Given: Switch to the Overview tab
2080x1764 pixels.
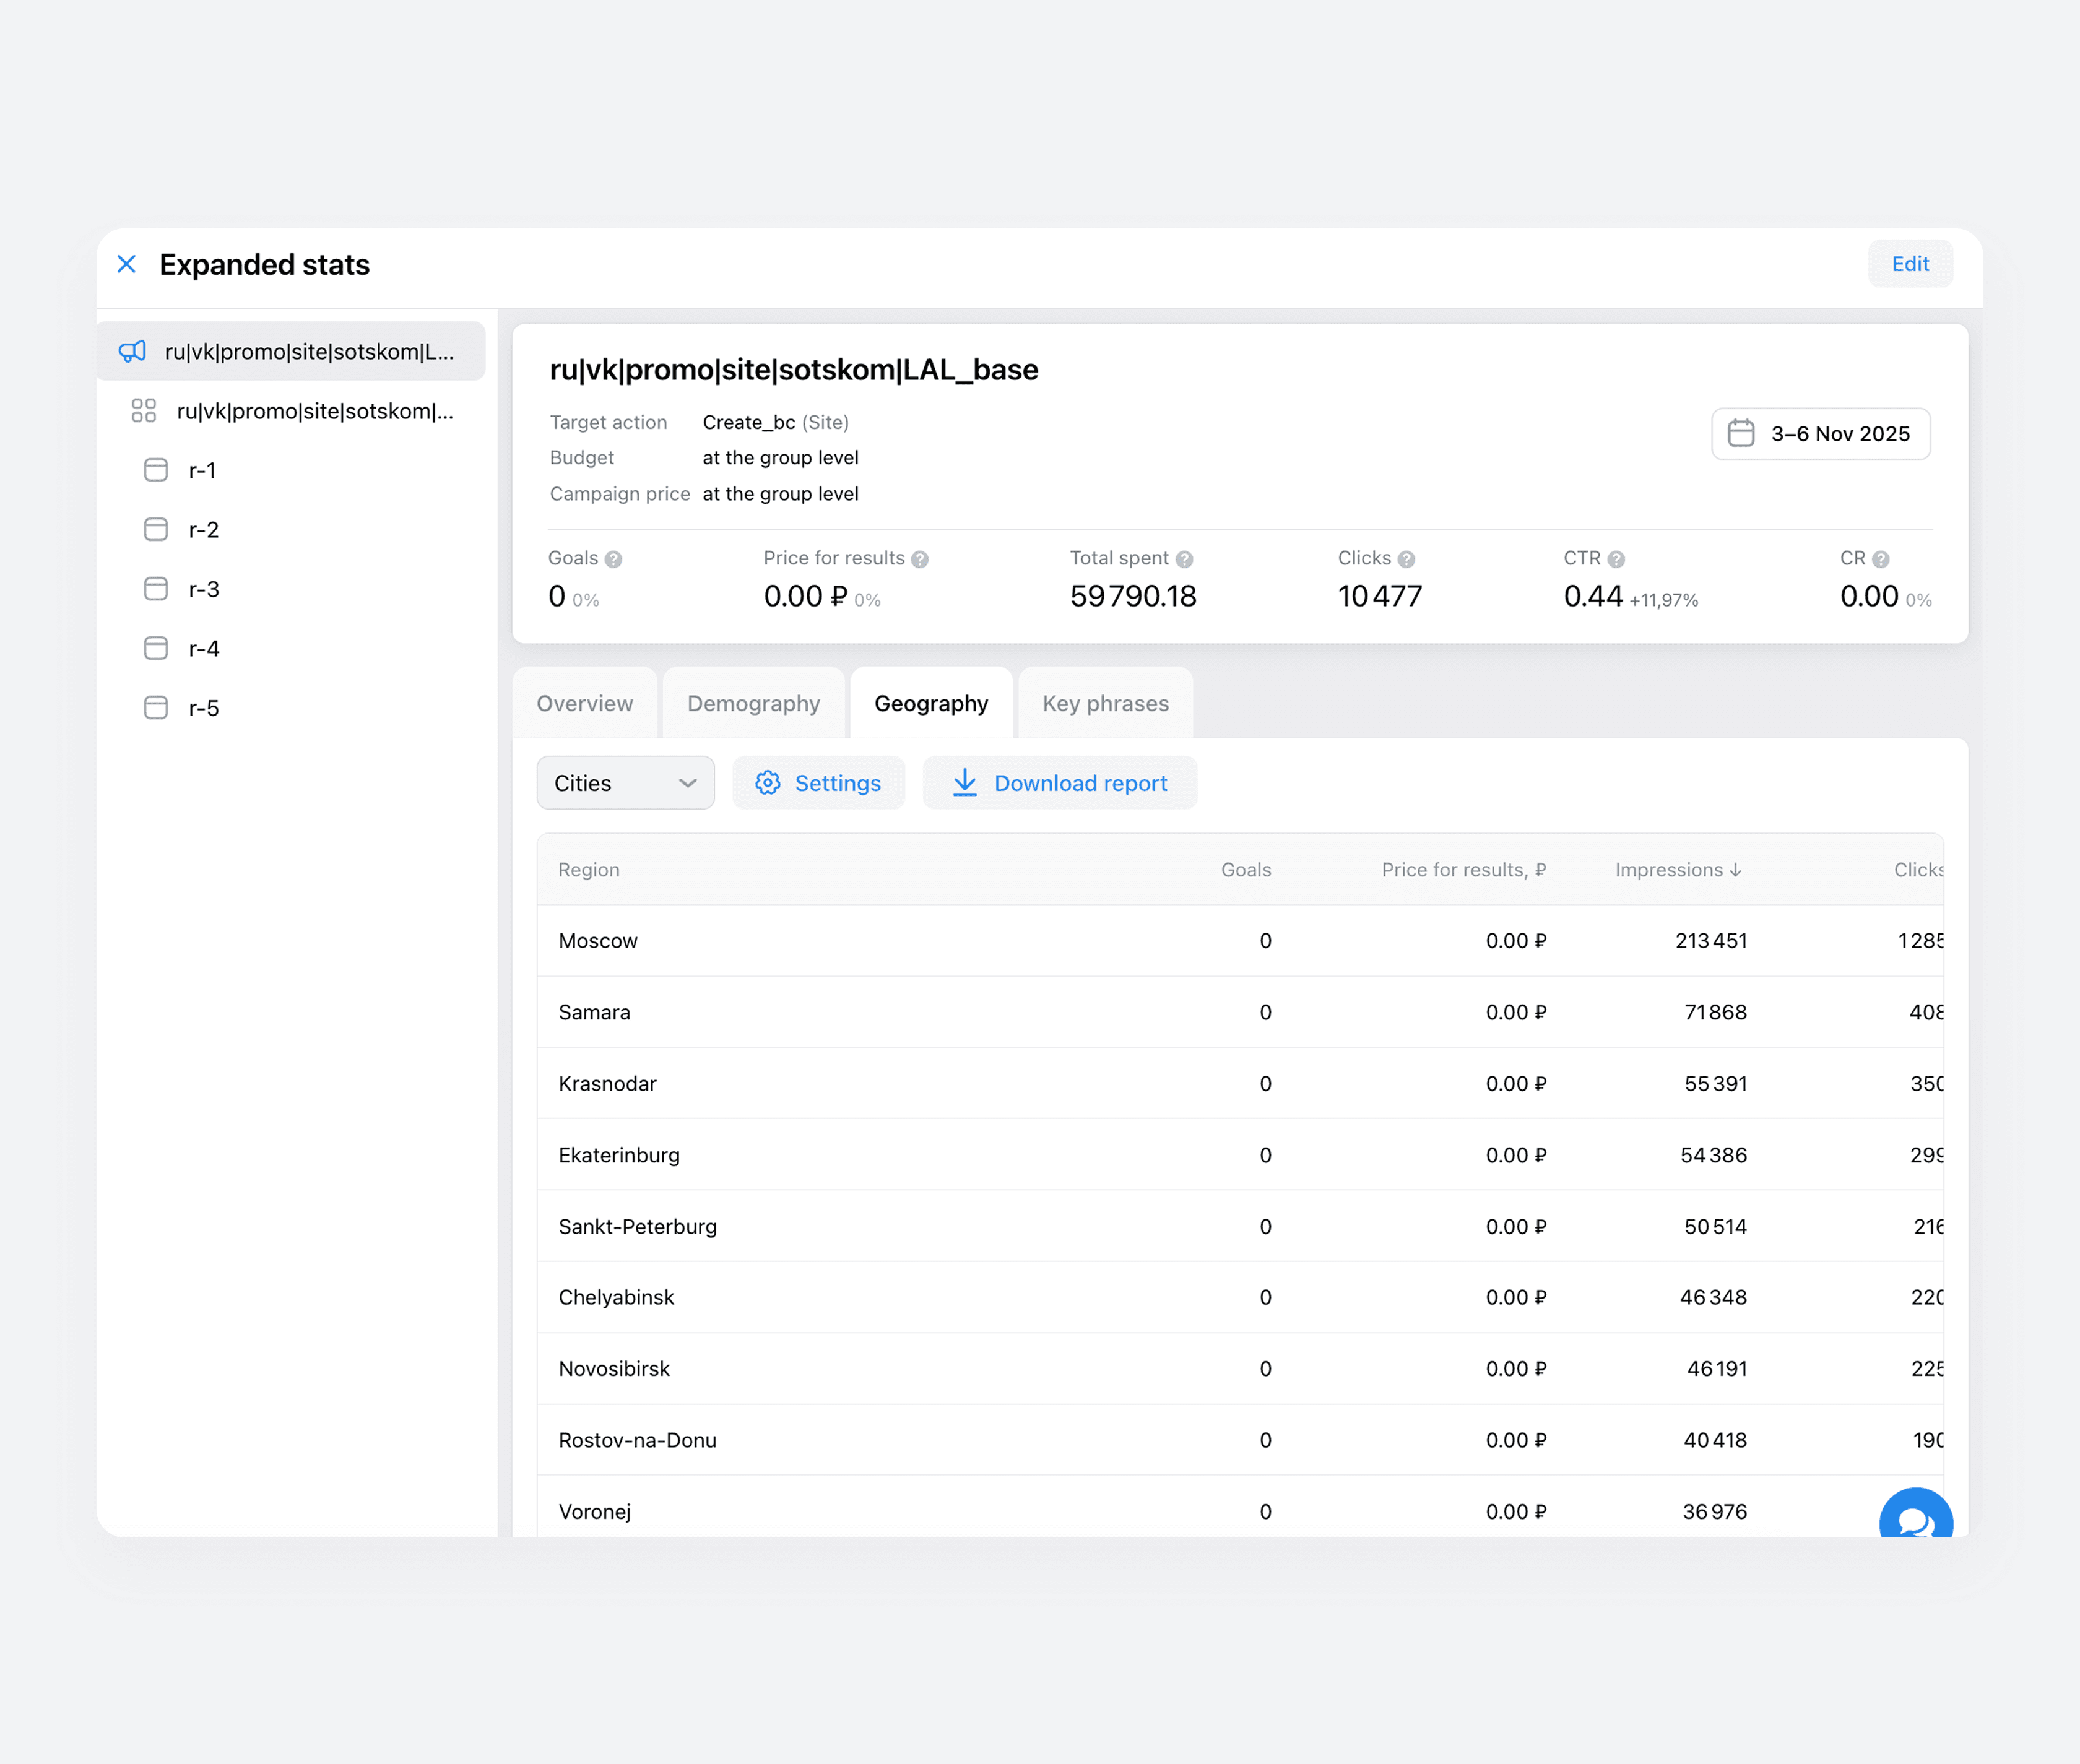Looking at the screenshot, I should pyautogui.click(x=585, y=704).
